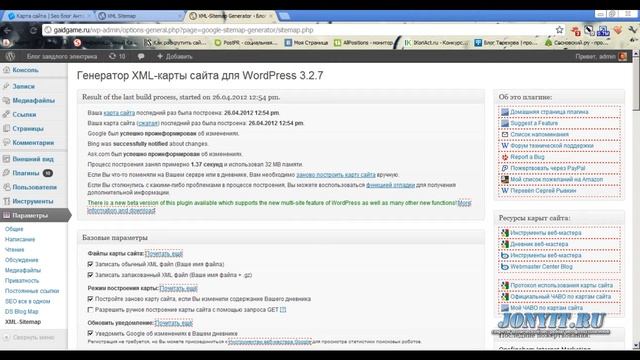Follow the сжатая sitemap link
Viewport: 640px width, 360px height.
[x=148, y=123]
